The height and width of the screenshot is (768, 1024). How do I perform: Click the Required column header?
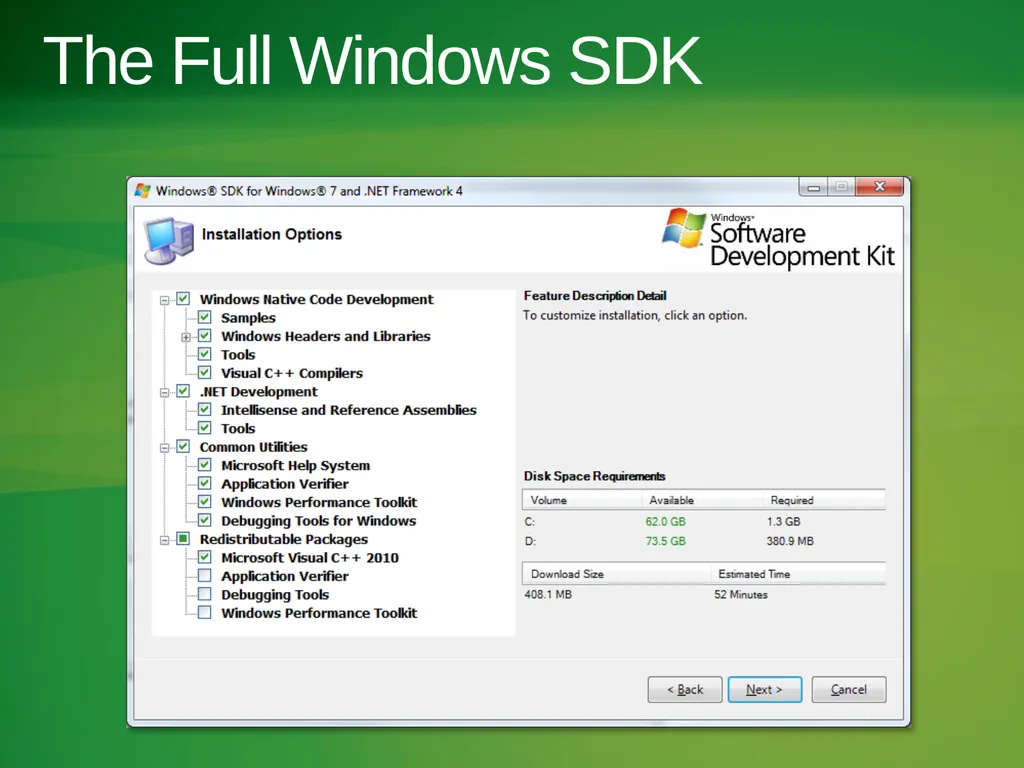[824, 500]
